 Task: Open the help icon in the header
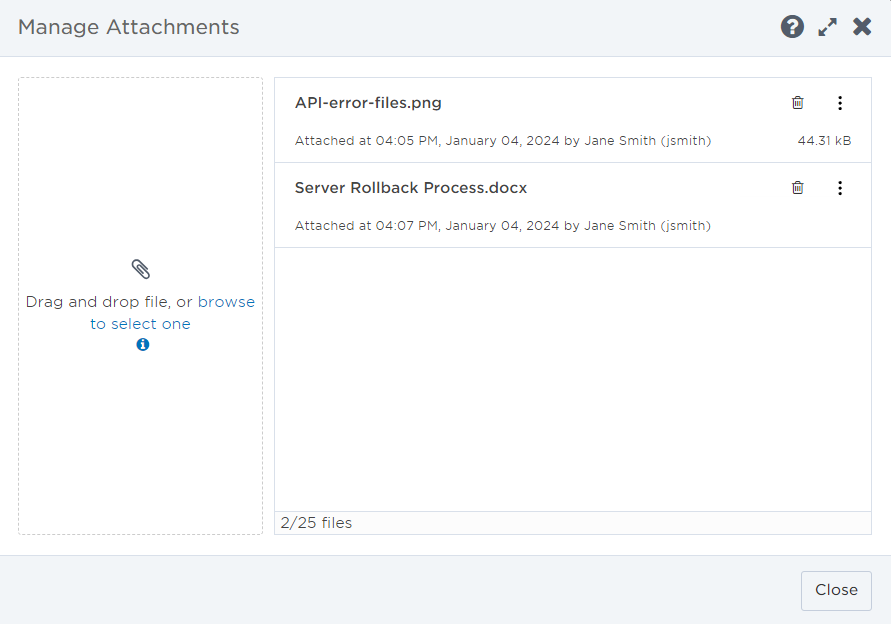[x=792, y=26]
